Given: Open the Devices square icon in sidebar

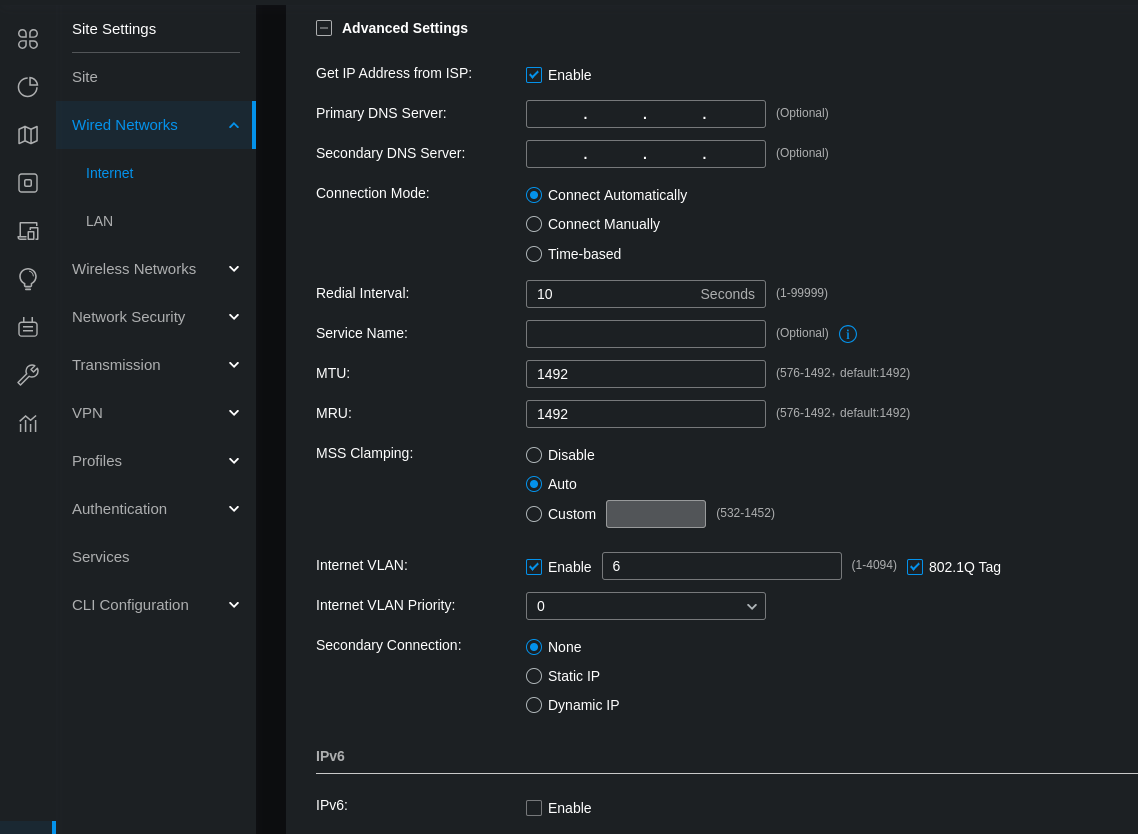Looking at the screenshot, I should [x=28, y=183].
